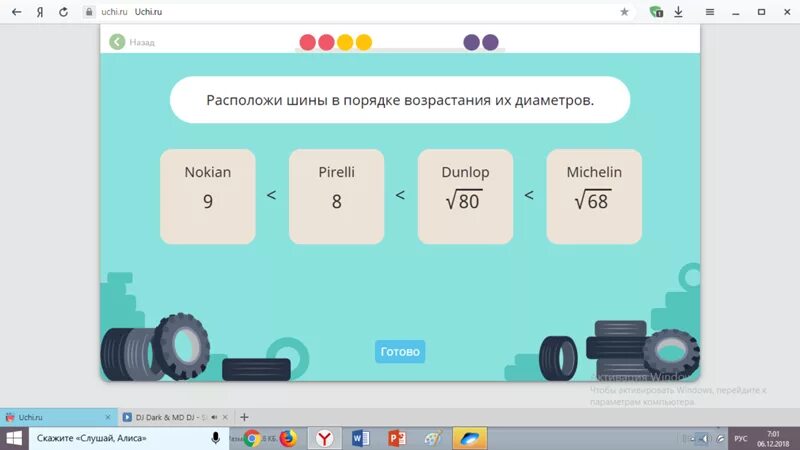This screenshot has width=800, height=450.
Task: Click the second red progress dot
Action: coord(326,42)
